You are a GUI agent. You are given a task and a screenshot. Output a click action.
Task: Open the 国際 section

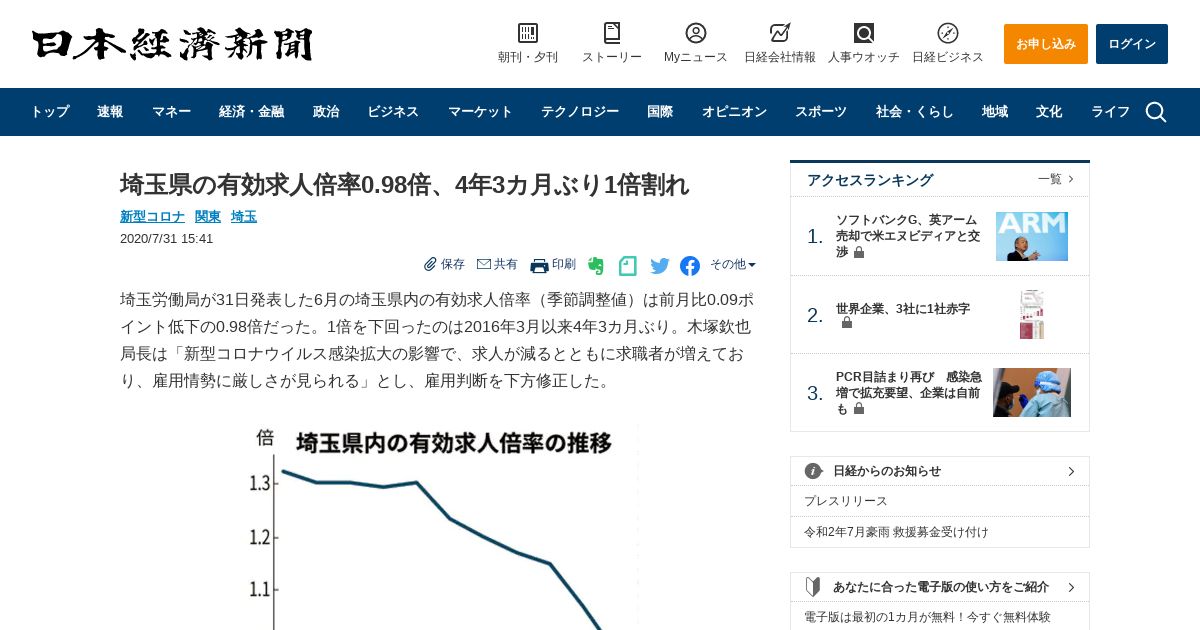pyautogui.click(x=660, y=112)
